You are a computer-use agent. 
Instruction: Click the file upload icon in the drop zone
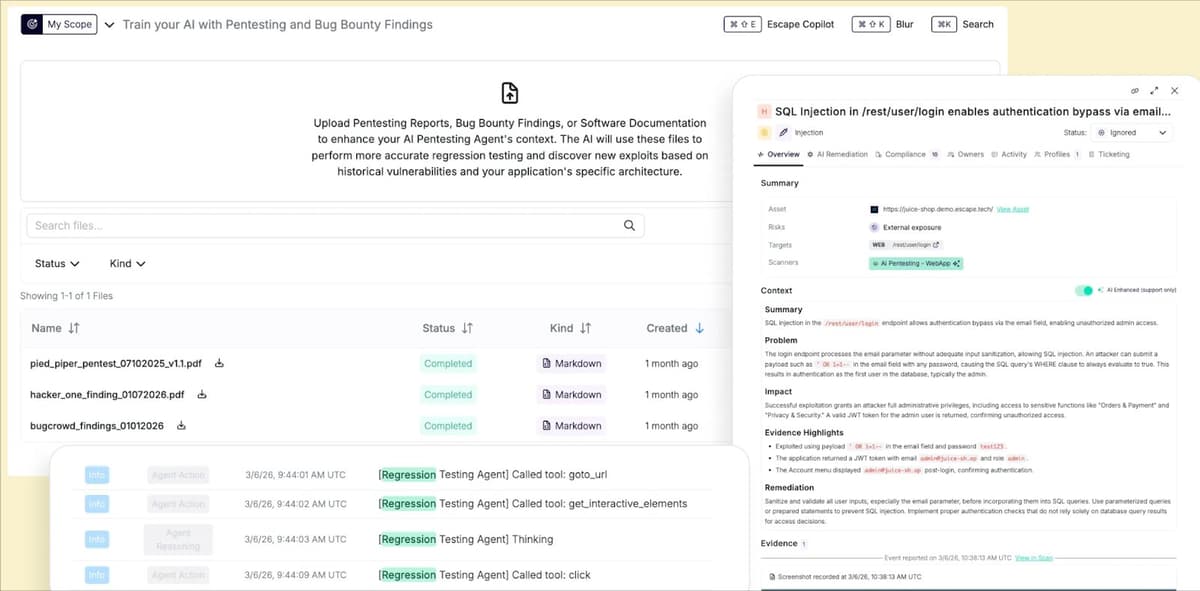509,93
